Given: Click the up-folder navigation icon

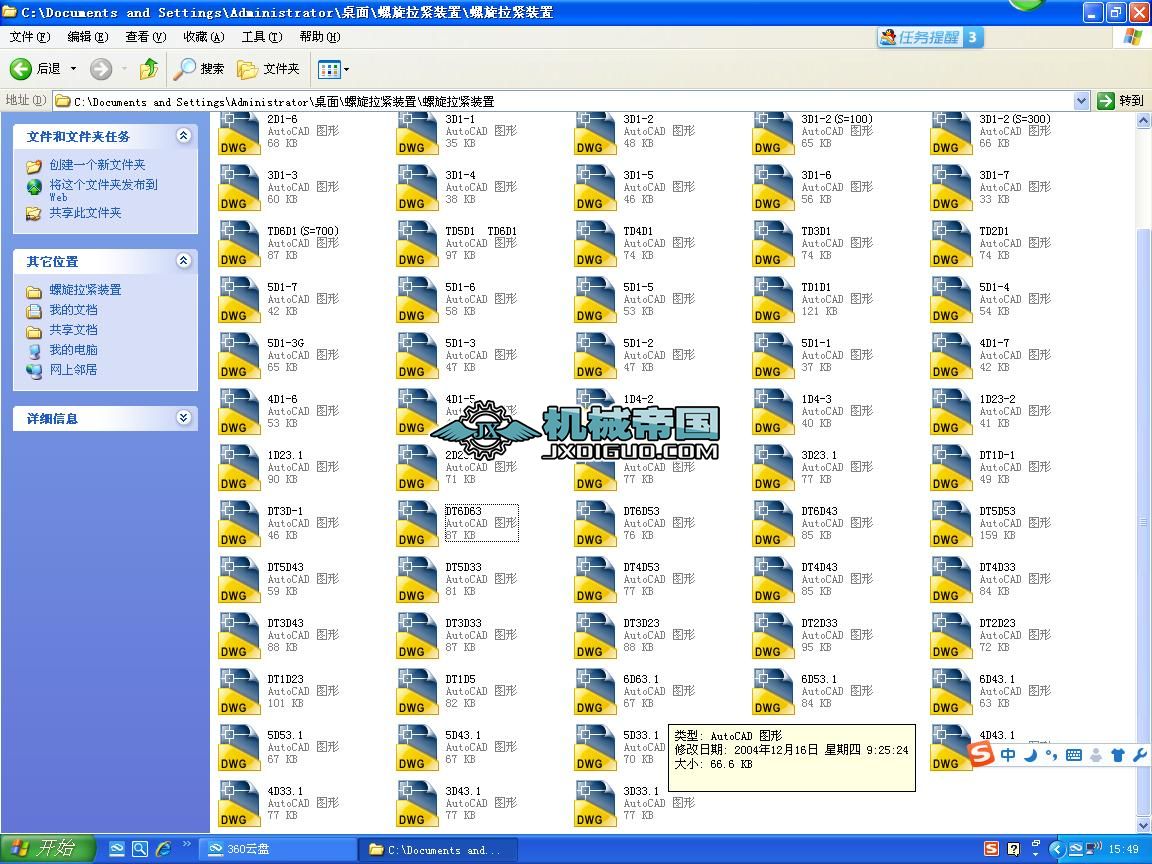Looking at the screenshot, I should [x=148, y=69].
